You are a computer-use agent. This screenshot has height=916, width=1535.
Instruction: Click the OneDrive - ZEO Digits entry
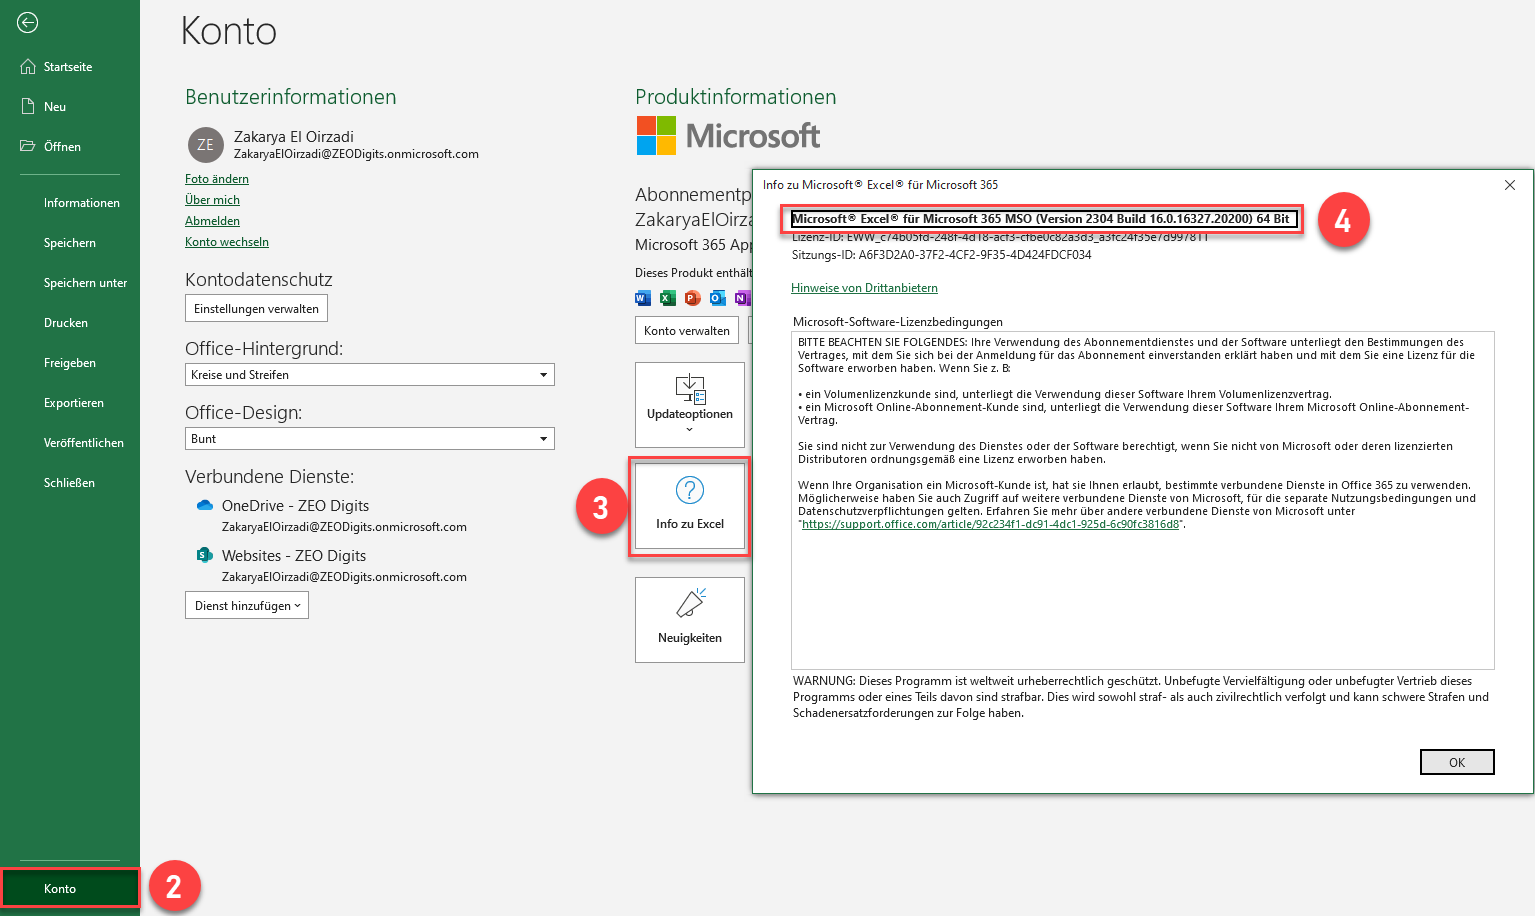(295, 506)
